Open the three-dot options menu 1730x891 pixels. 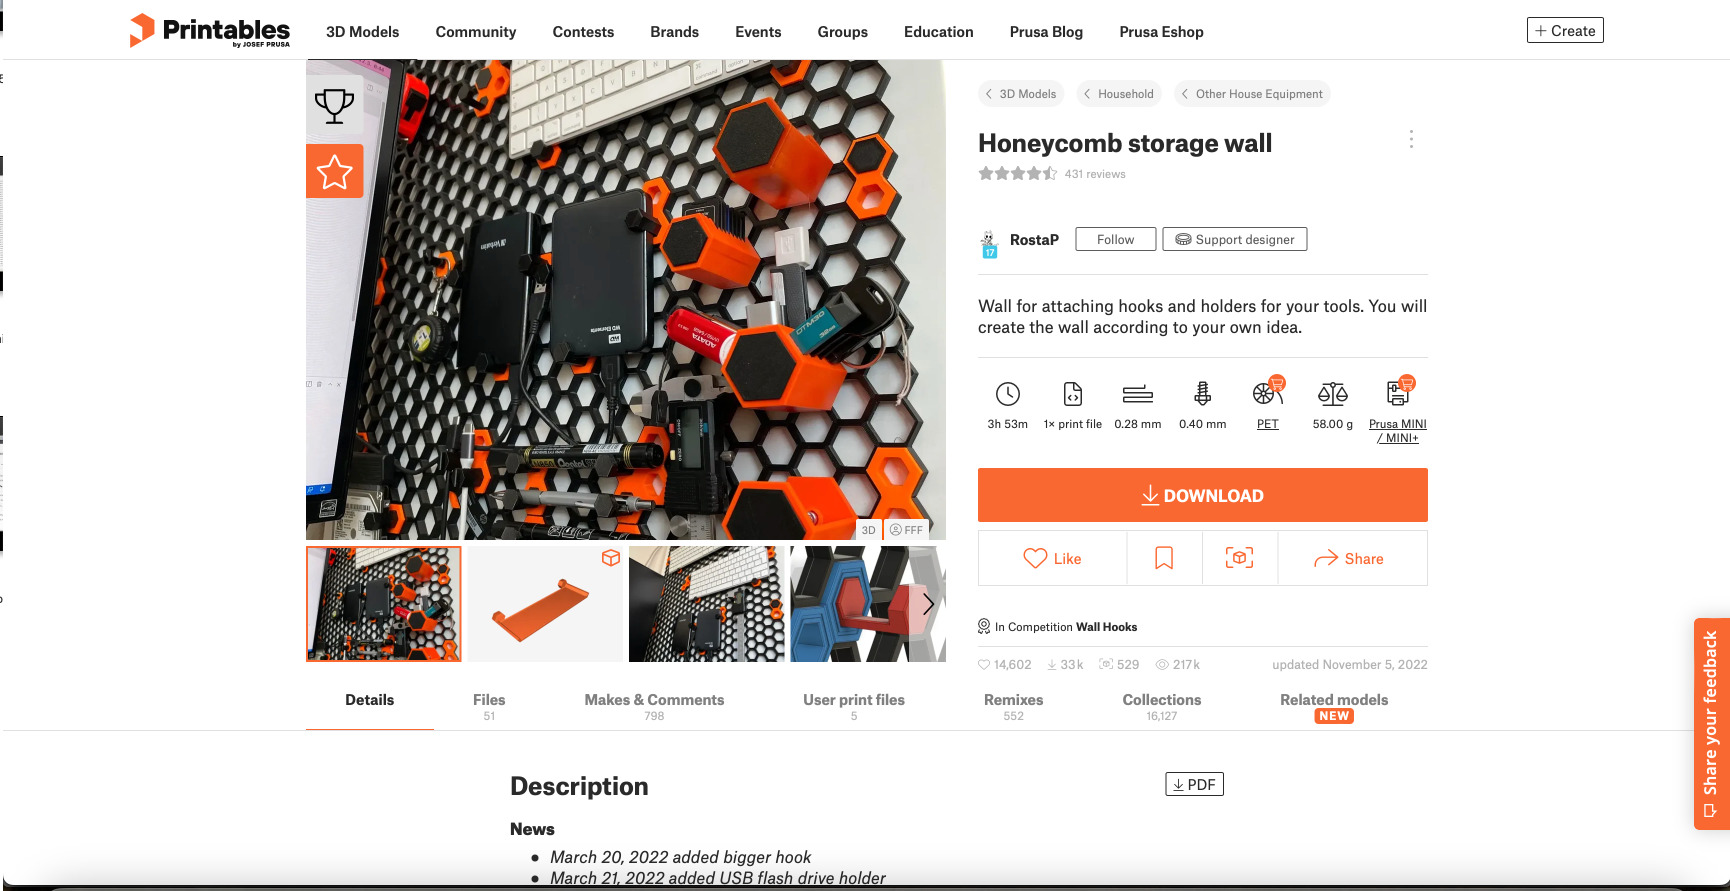coord(1411,139)
